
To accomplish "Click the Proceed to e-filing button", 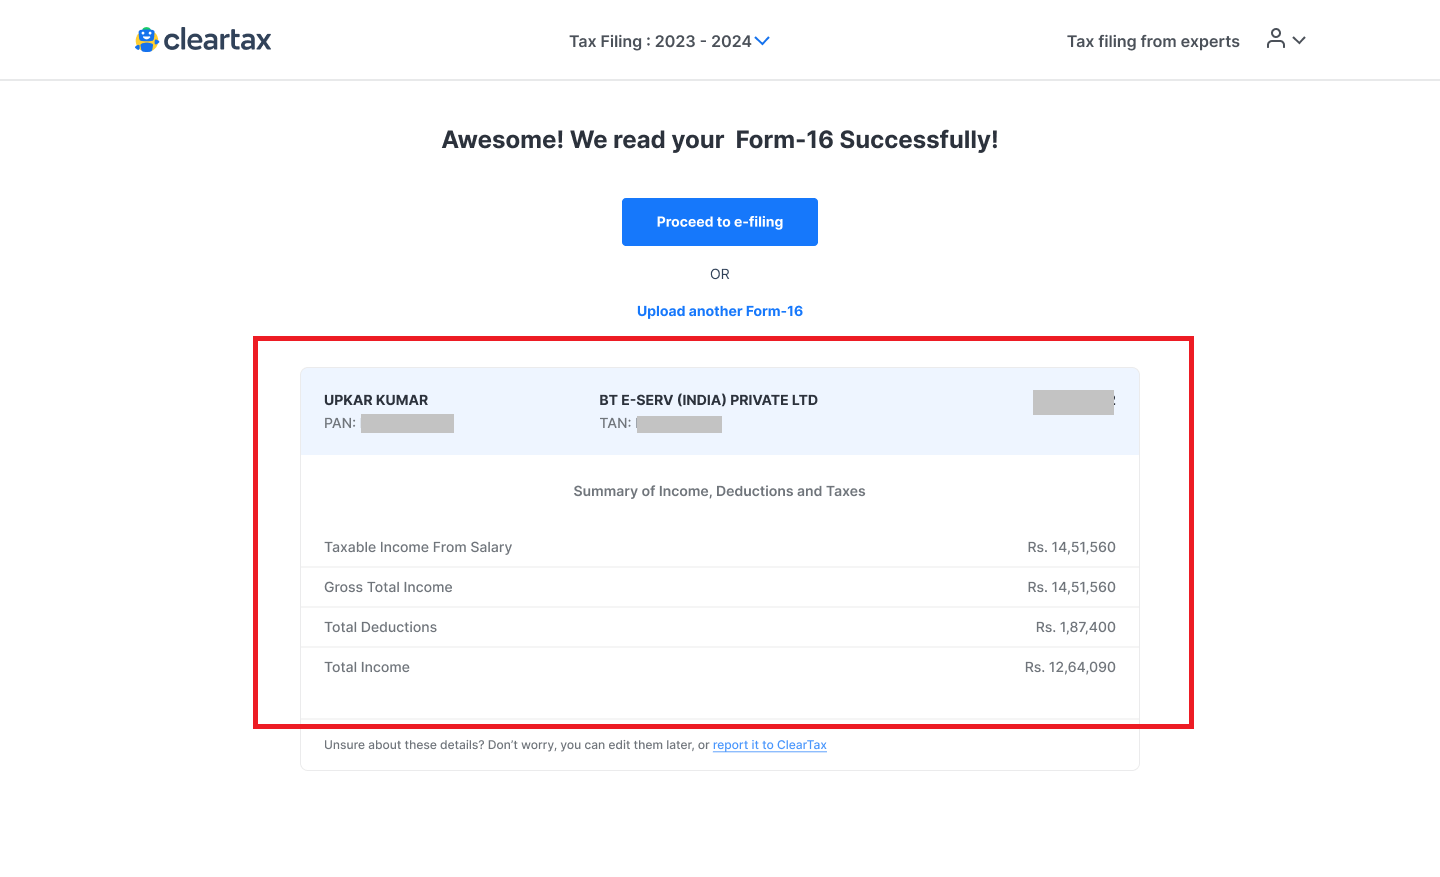I will point(720,222).
